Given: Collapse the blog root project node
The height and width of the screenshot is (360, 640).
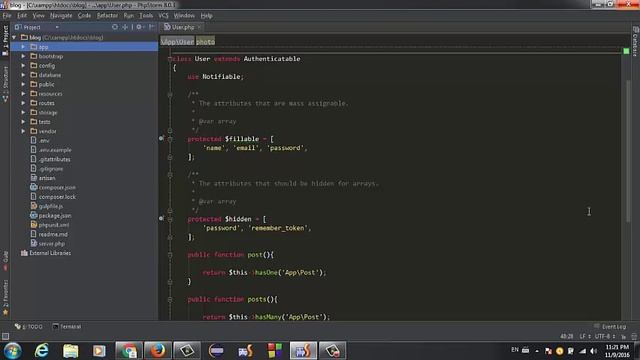Looking at the screenshot, I should [x=14, y=38].
